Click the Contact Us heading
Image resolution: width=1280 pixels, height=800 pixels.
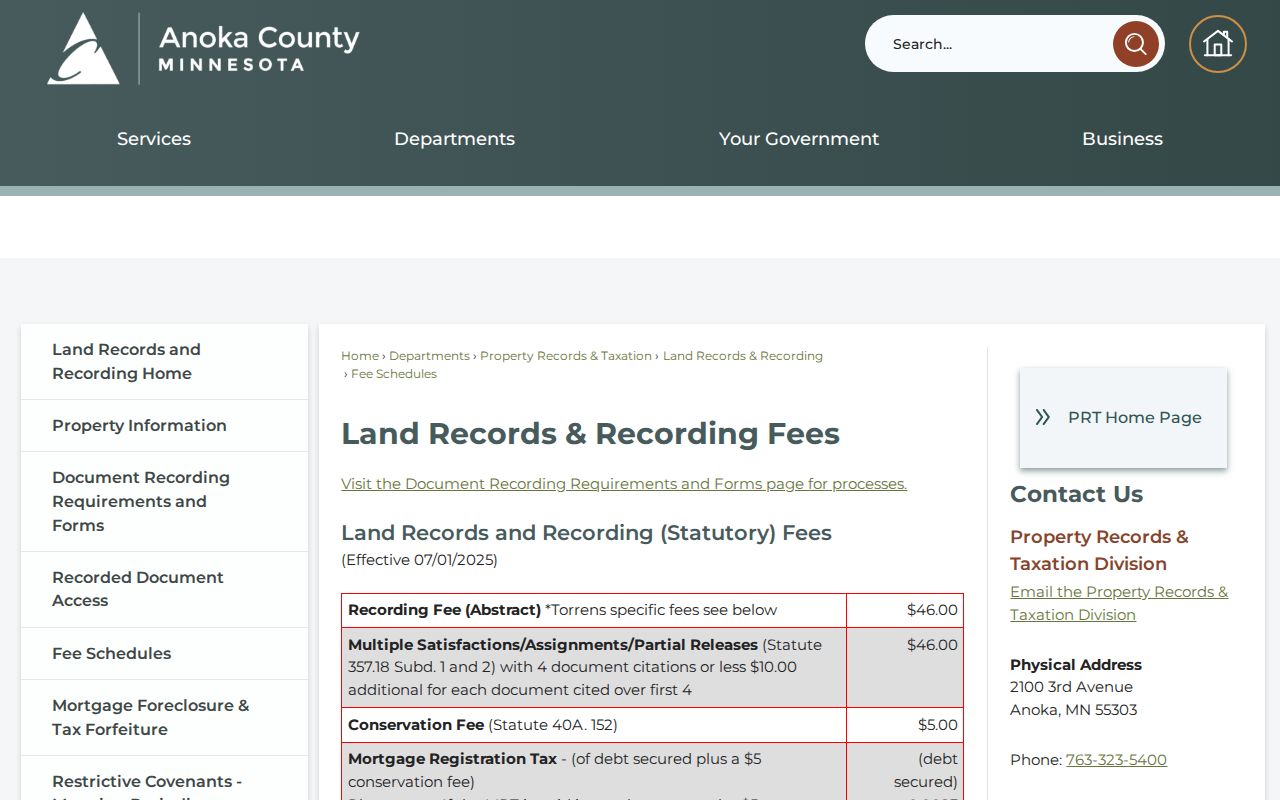tap(1076, 494)
